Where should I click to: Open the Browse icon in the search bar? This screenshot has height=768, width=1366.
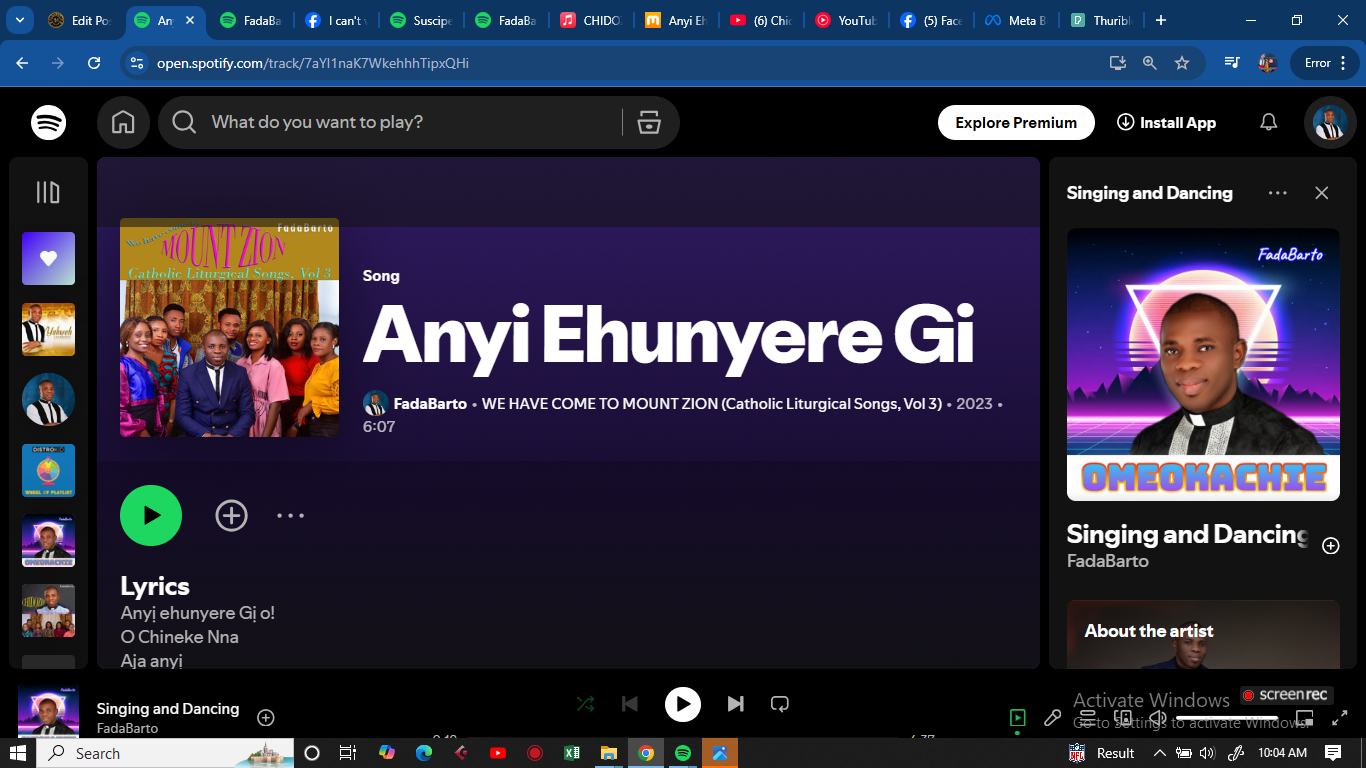(649, 122)
